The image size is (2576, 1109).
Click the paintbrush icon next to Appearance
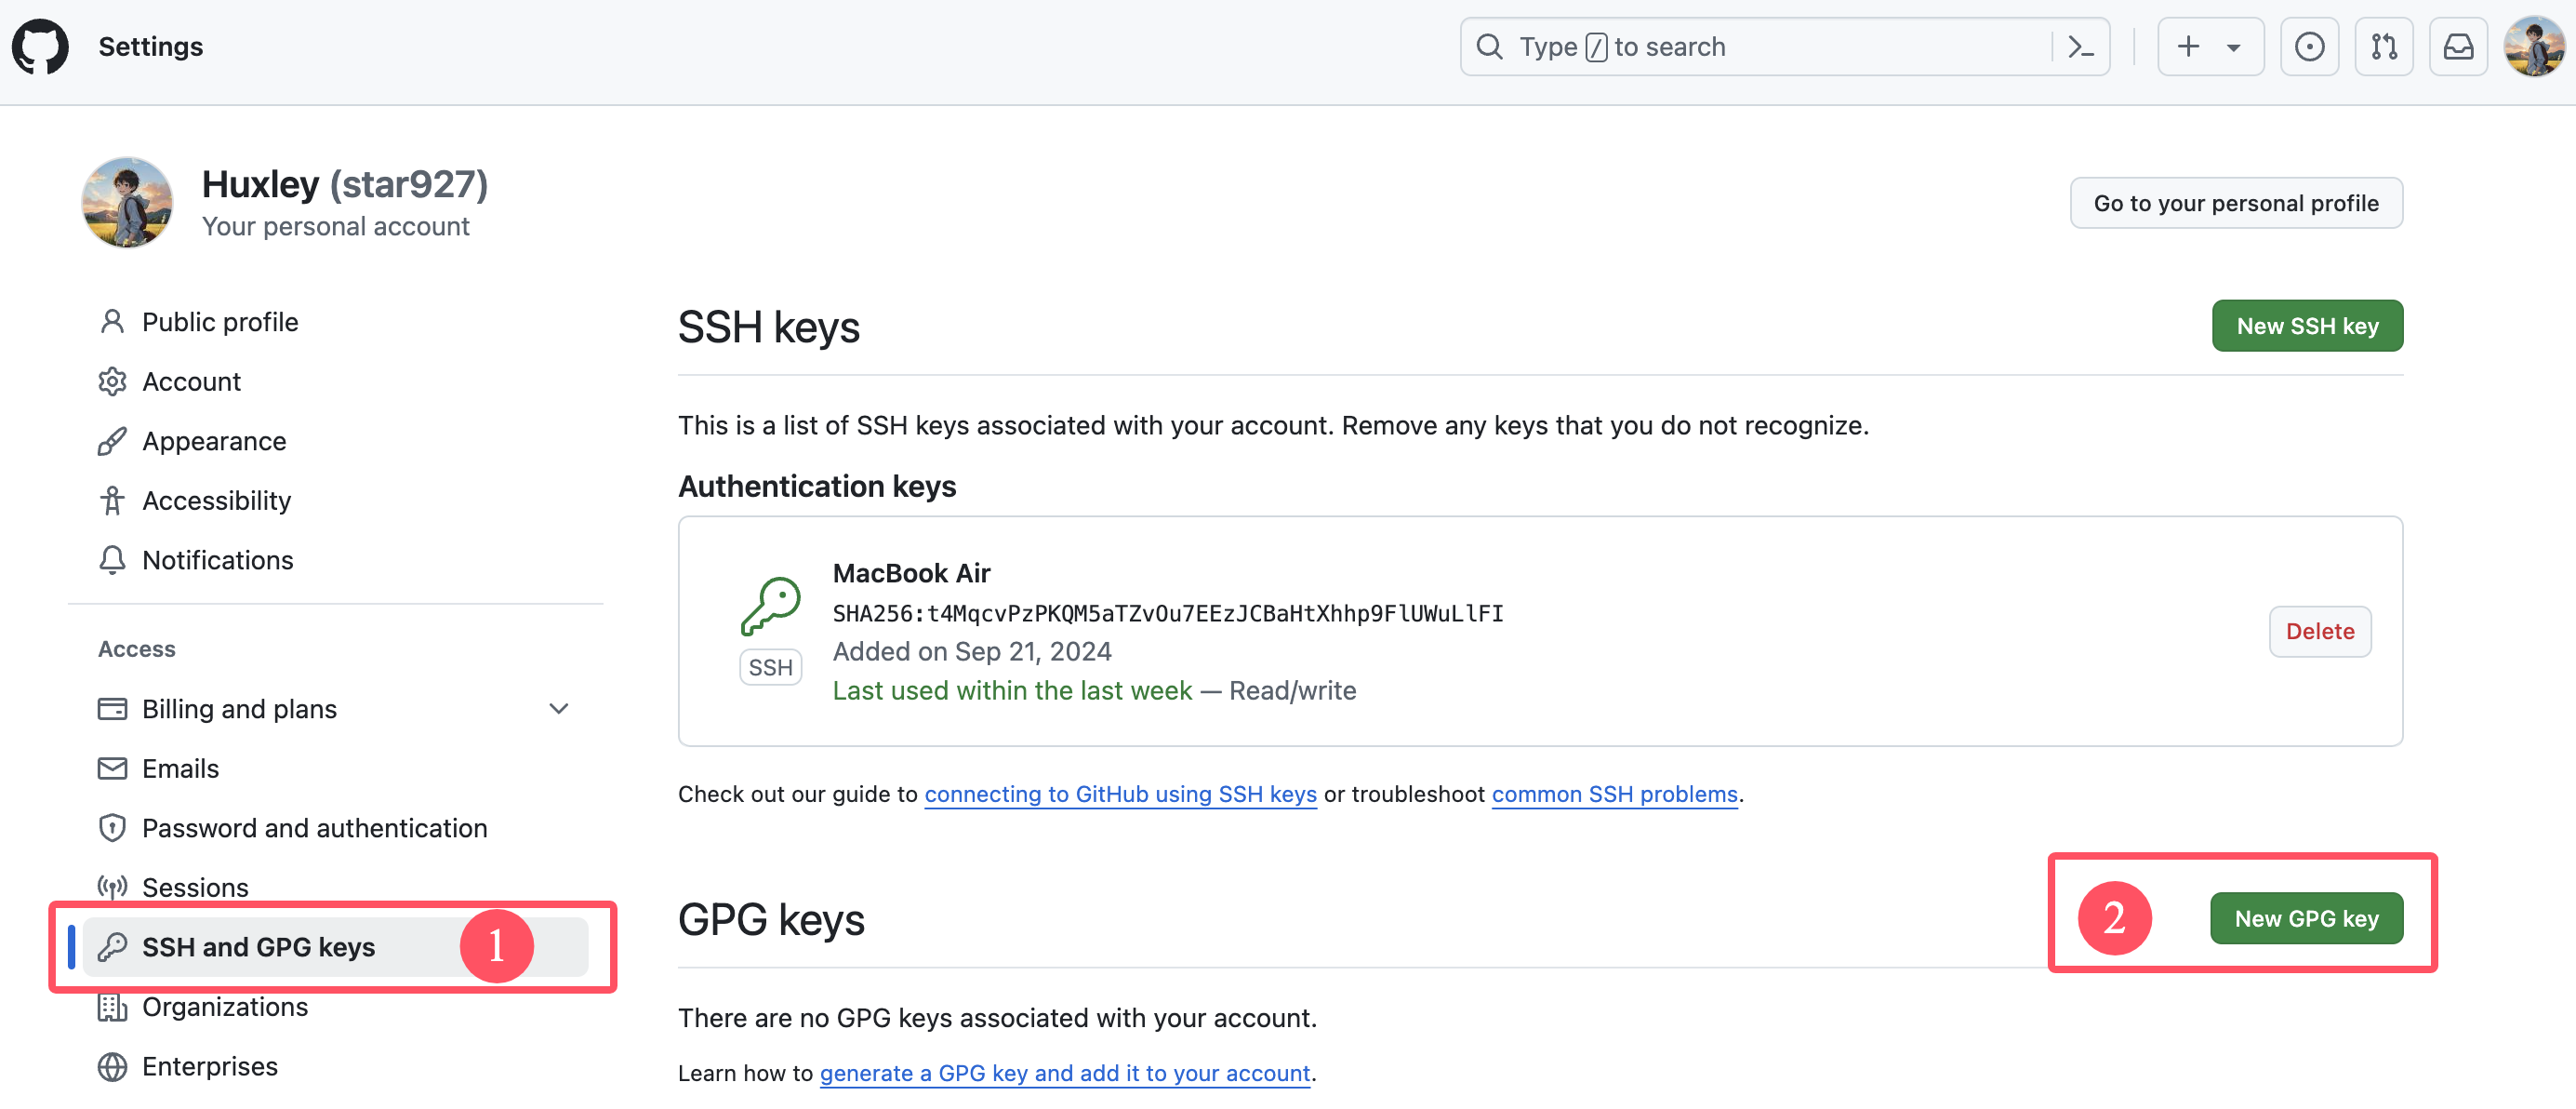tap(112, 441)
